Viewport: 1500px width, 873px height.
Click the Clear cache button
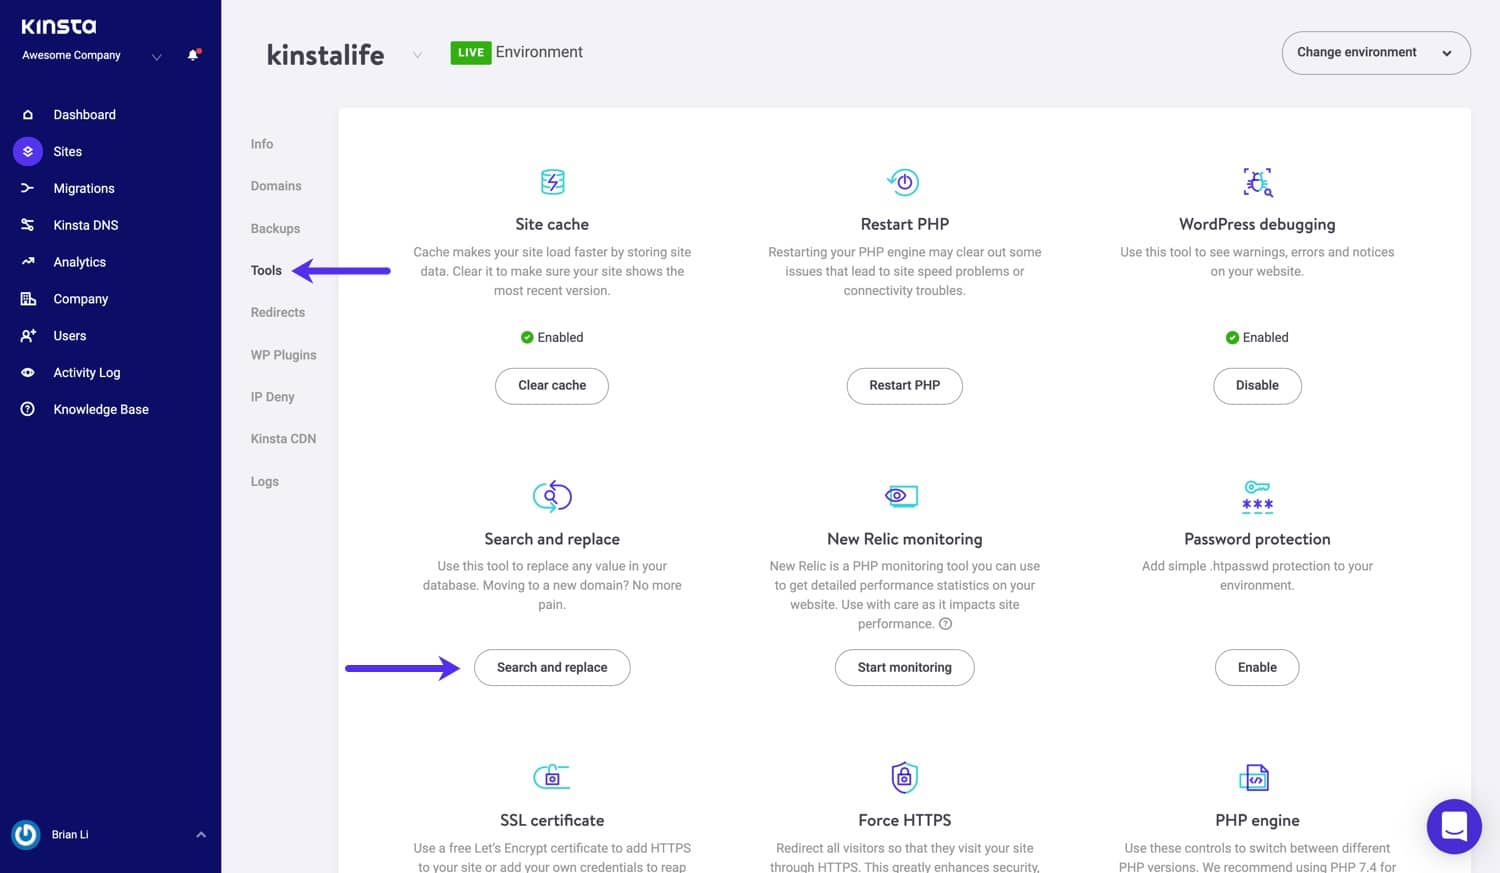click(552, 385)
